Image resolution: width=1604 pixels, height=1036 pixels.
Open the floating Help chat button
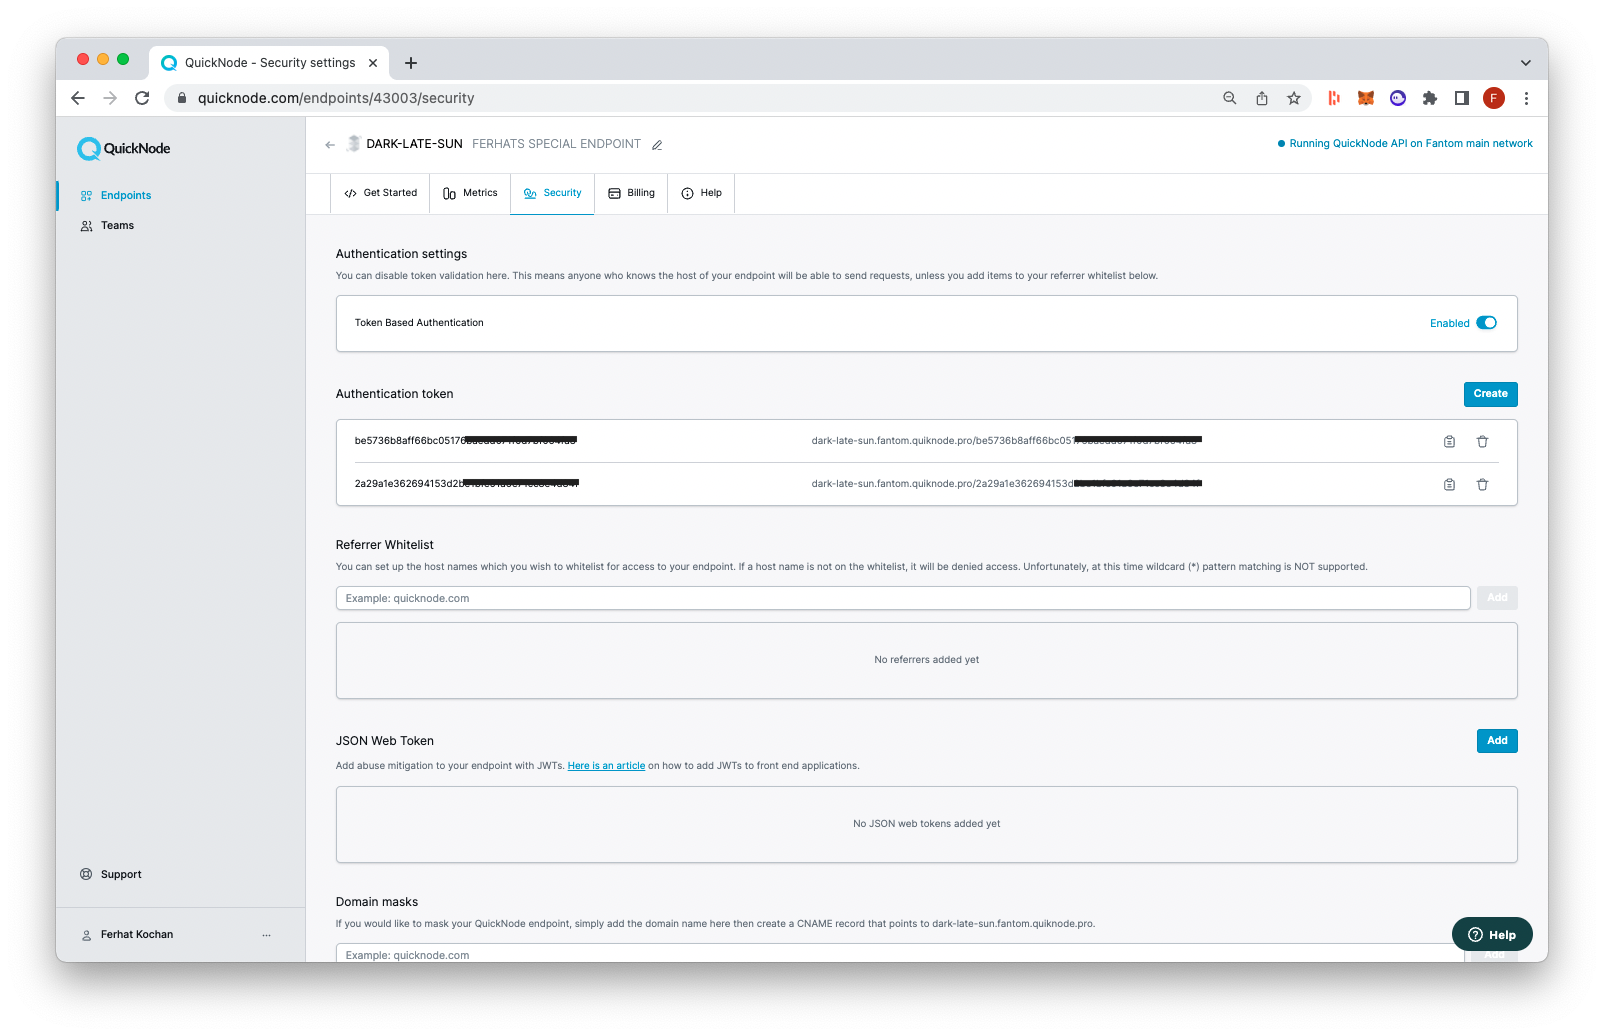pos(1492,935)
